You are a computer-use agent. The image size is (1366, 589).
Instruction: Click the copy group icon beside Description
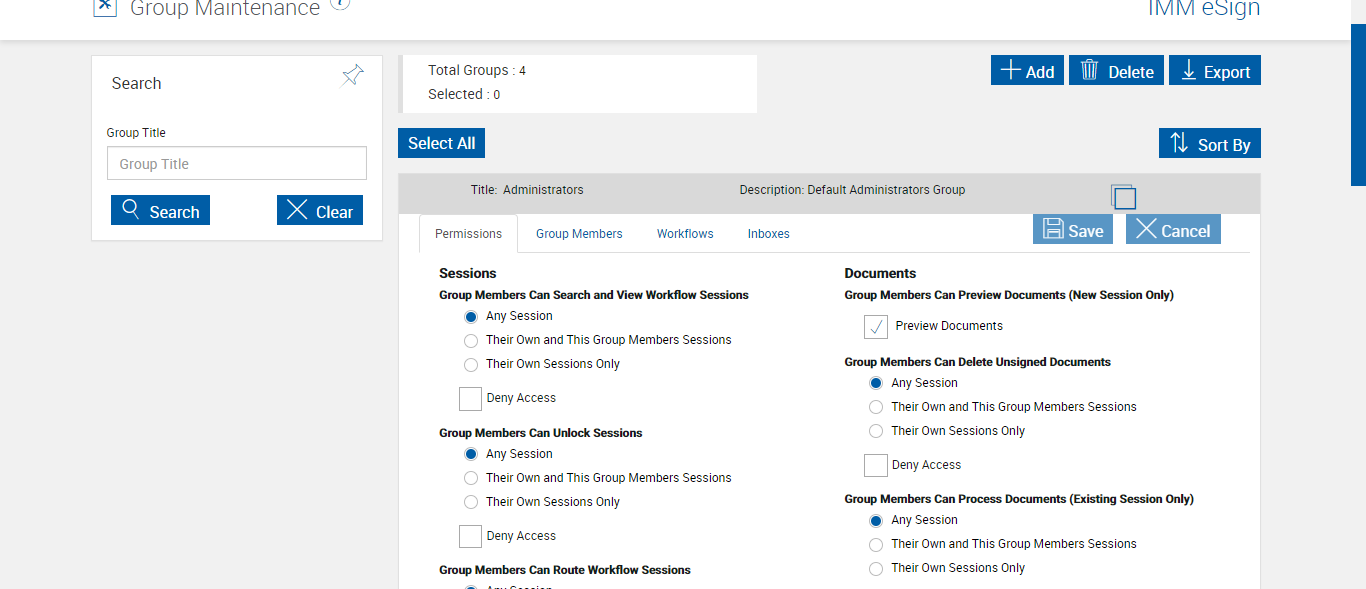point(1123,196)
